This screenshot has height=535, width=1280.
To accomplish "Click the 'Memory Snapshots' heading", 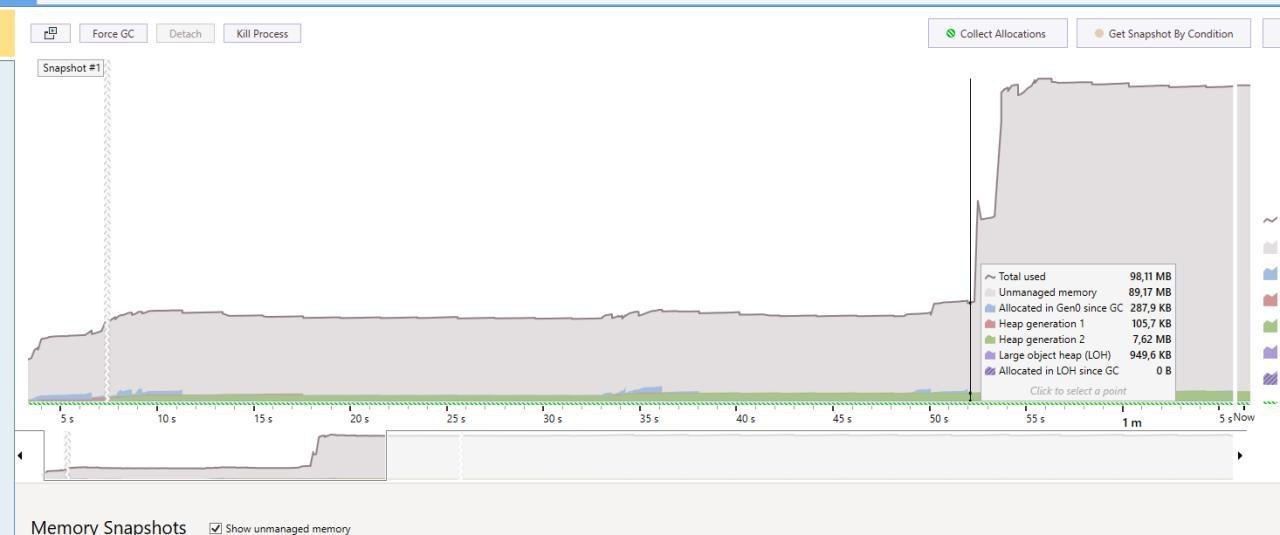I will point(109,526).
